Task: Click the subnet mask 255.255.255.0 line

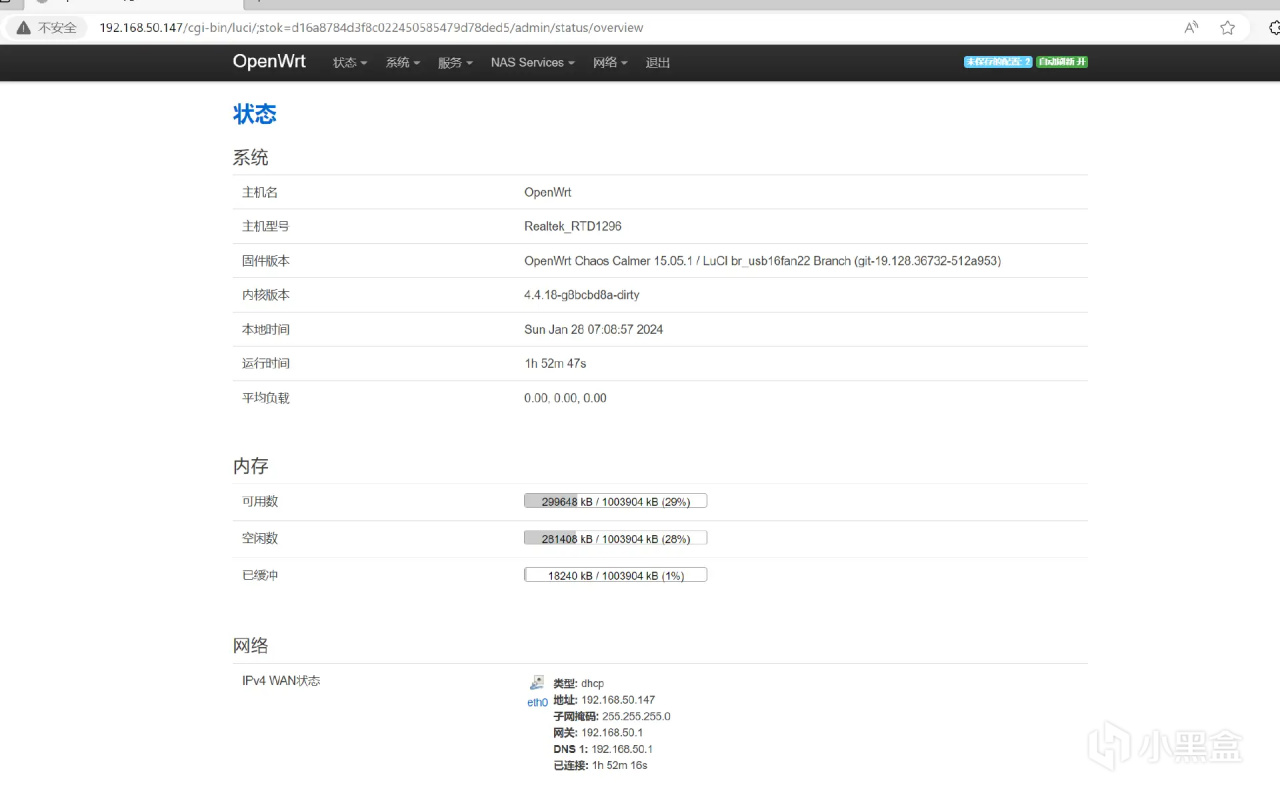Action: pyautogui.click(x=612, y=716)
